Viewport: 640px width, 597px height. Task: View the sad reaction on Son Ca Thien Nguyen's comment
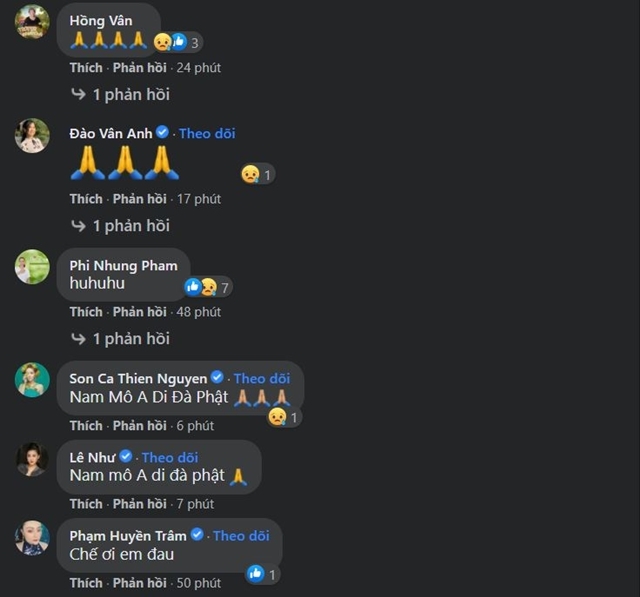point(284,417)
